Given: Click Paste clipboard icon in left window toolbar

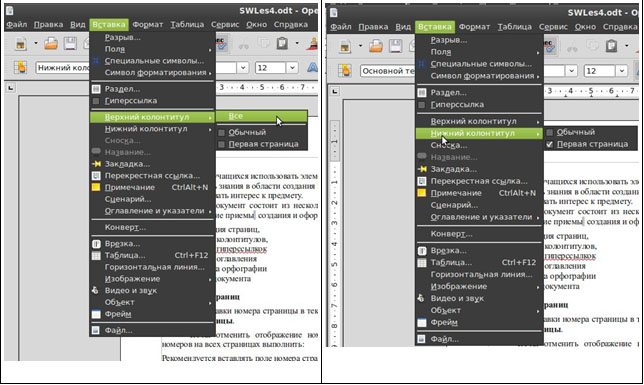Looking at the screenshot, I should point(282,43).
